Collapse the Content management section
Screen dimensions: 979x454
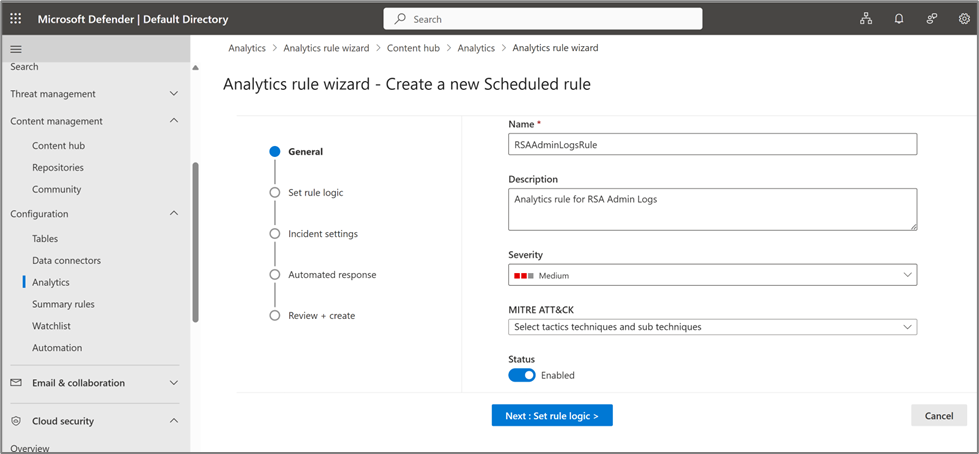coord(173,121)
